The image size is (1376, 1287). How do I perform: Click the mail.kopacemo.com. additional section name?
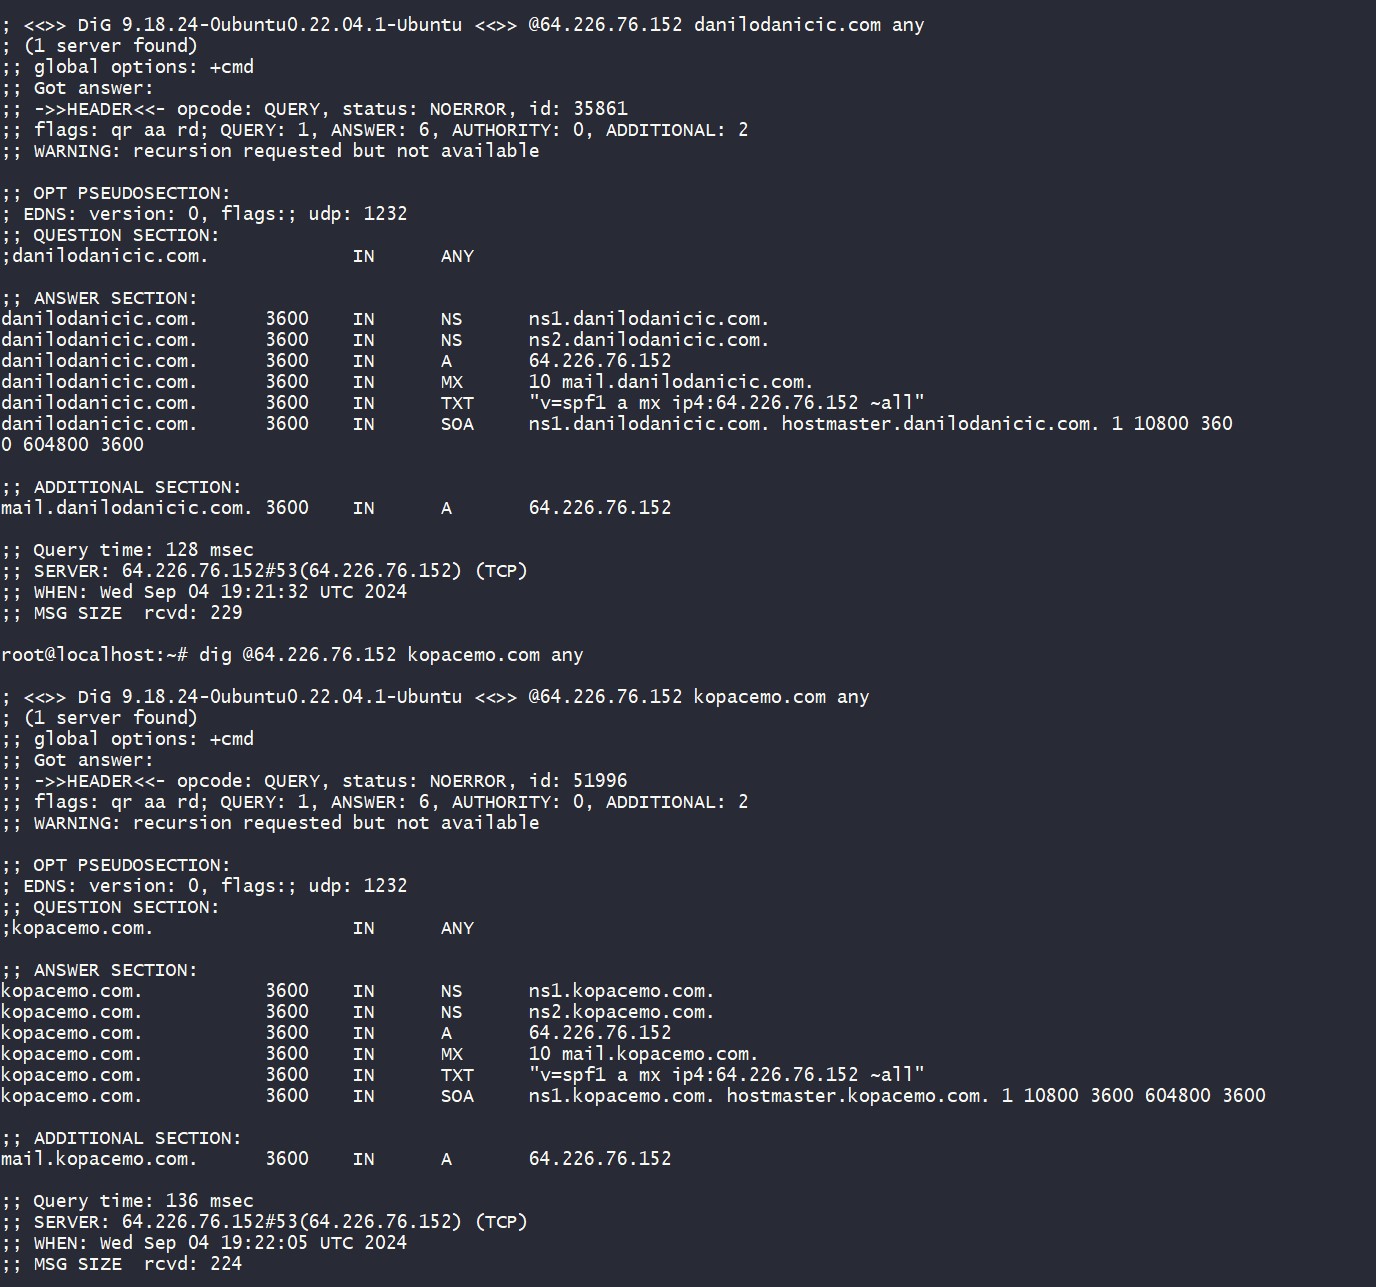(x=99, y=1159)
